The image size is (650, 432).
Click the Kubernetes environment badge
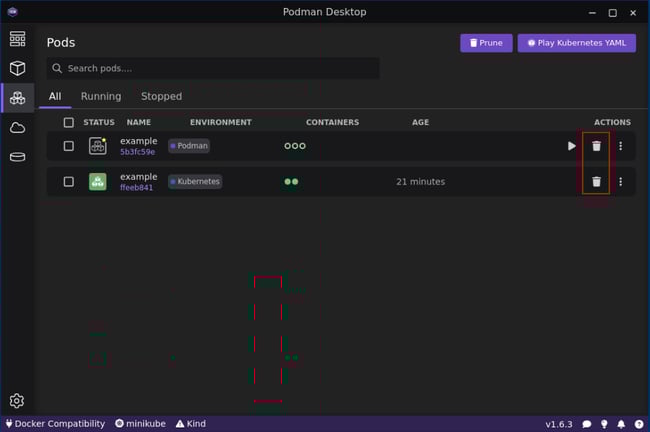tap(195, 182)
